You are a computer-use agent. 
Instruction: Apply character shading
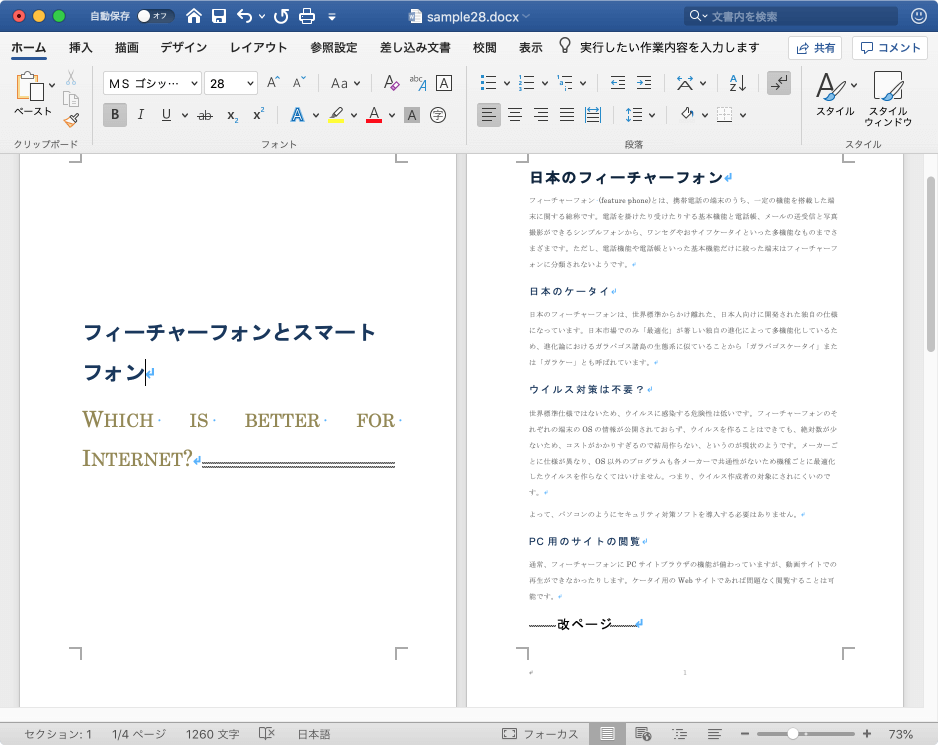412,115
